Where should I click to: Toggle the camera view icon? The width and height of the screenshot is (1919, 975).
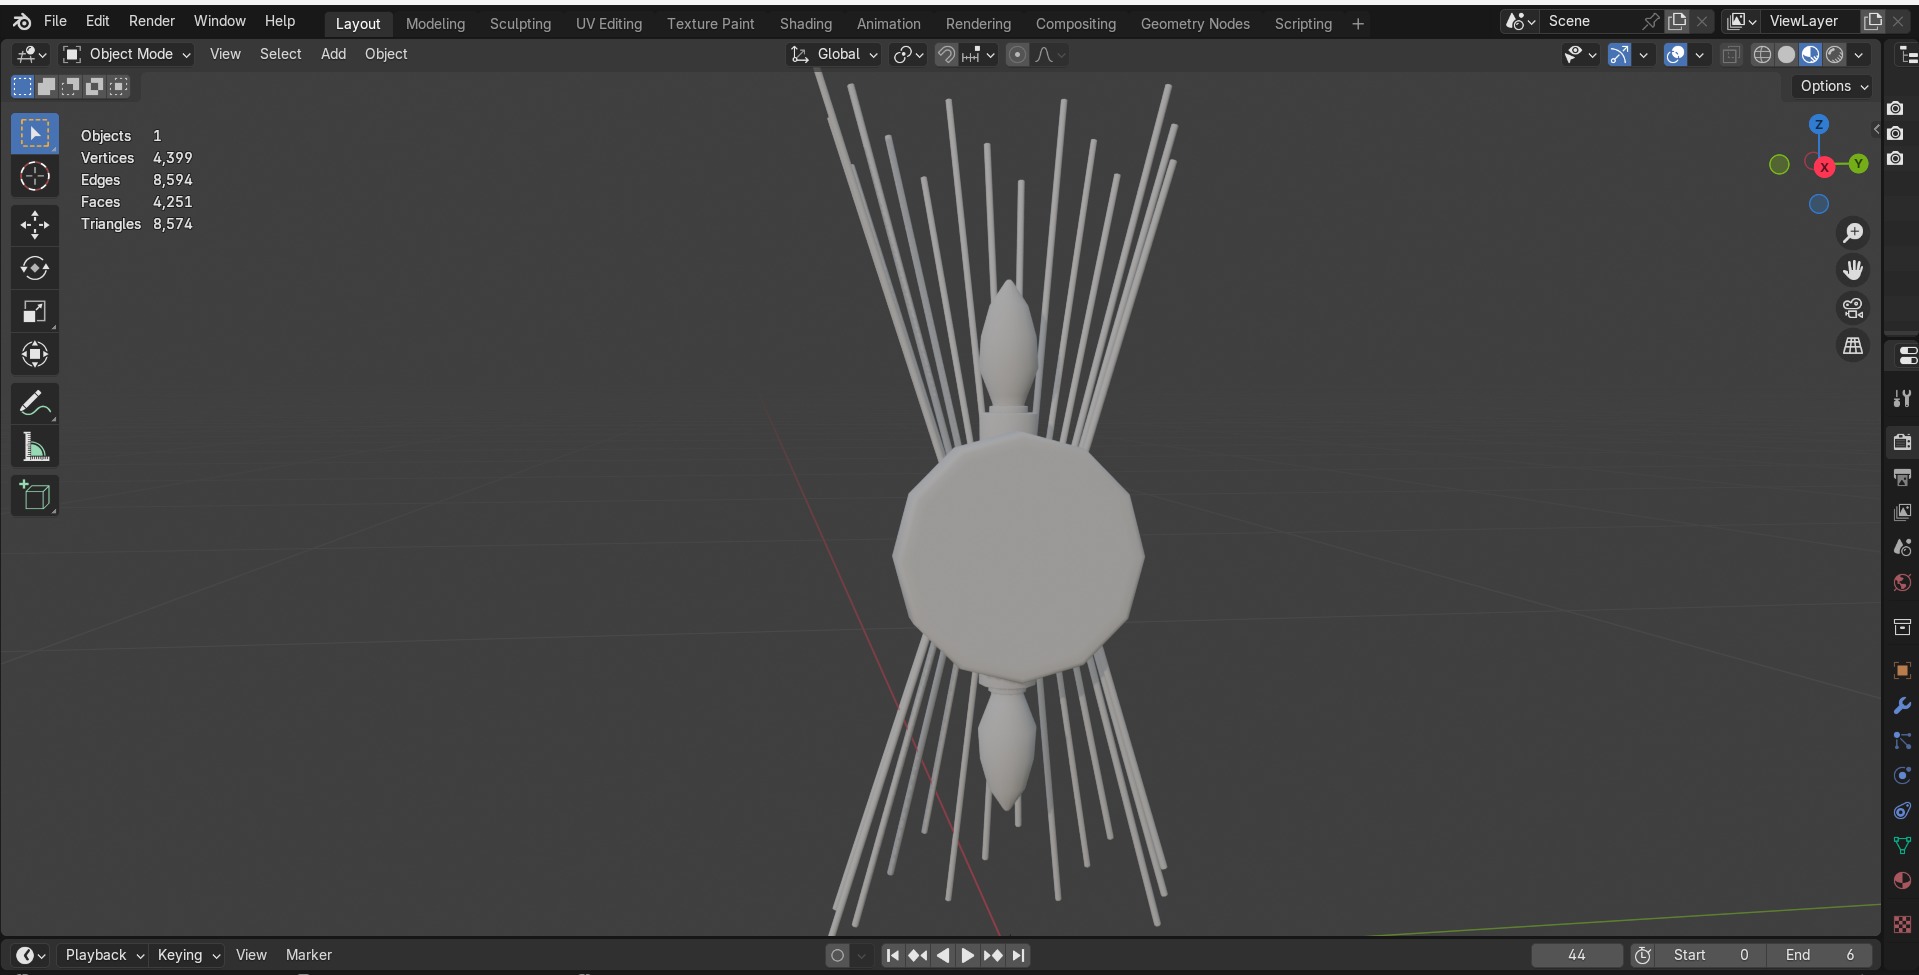[1853, 308]
